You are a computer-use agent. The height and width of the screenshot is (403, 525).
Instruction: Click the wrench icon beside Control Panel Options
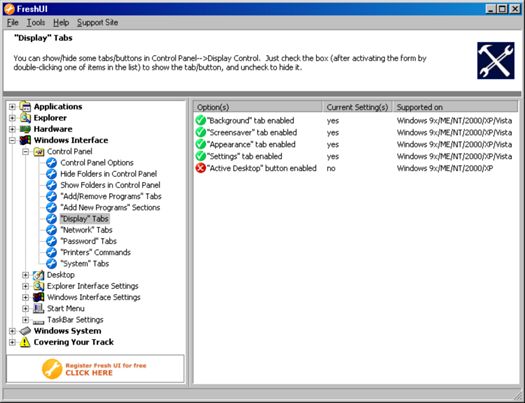[51, 163]
